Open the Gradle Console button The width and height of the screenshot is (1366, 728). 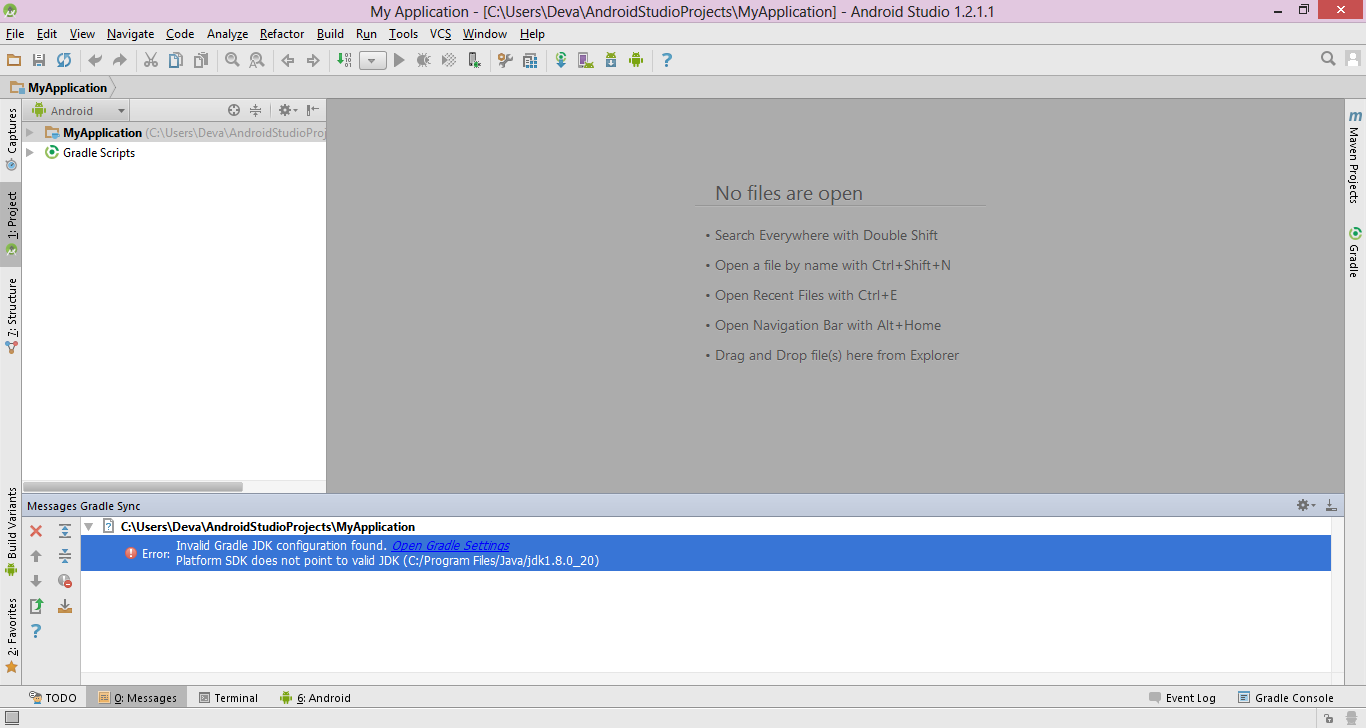(1285, 698)
